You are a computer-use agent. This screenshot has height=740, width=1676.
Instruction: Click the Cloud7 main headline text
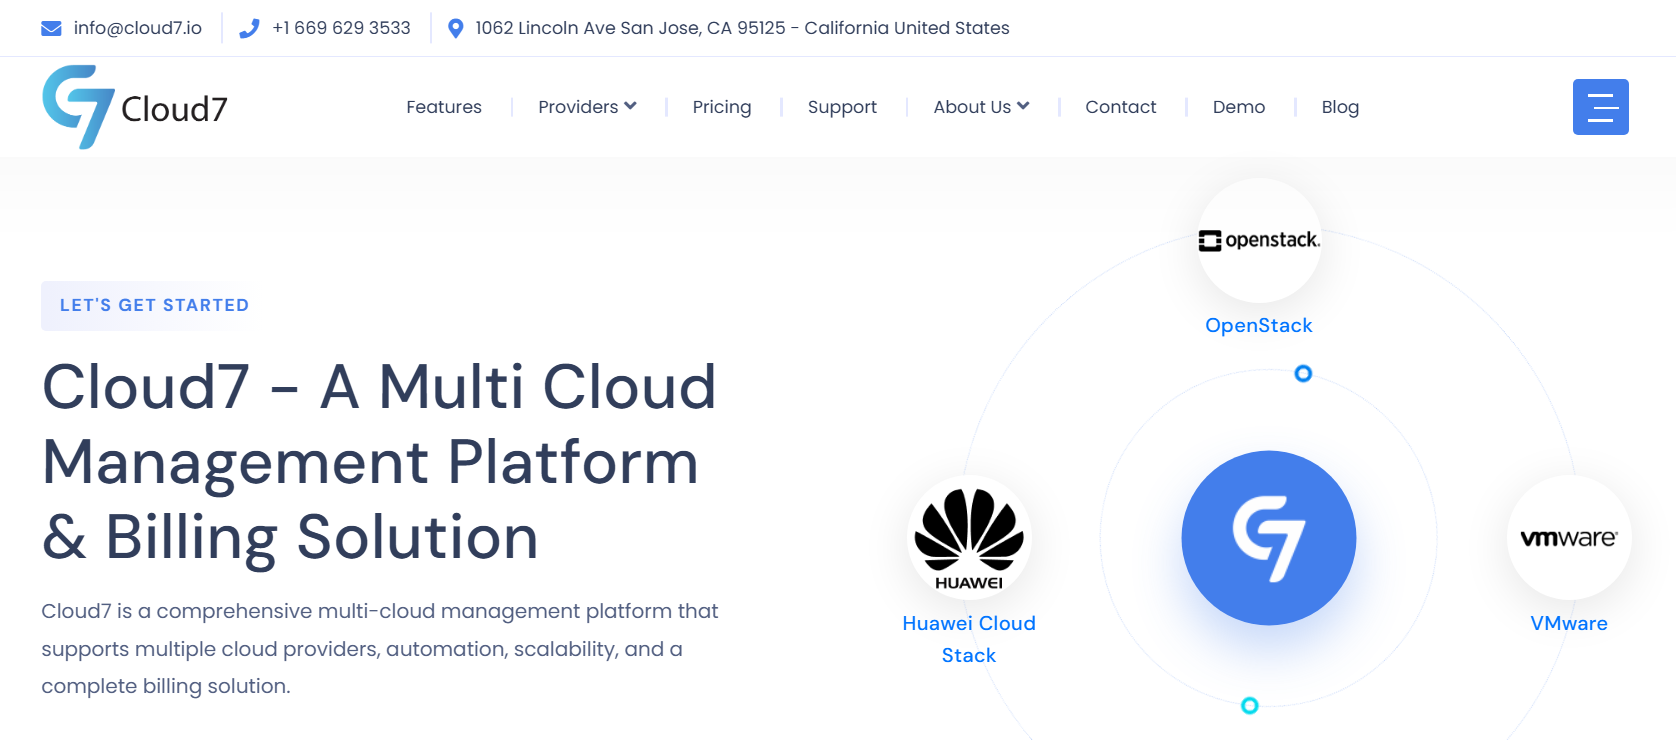point(379,462)
